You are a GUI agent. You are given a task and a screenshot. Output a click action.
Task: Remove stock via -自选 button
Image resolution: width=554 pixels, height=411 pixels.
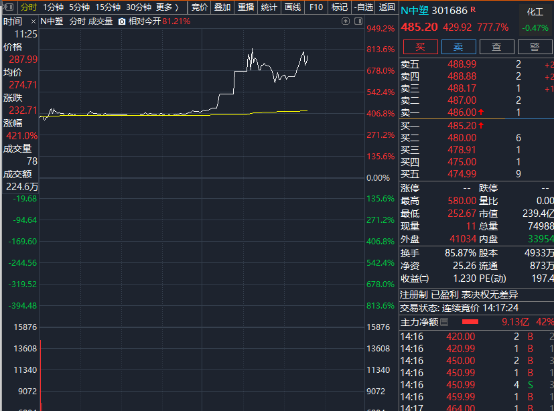pos(364,7)
